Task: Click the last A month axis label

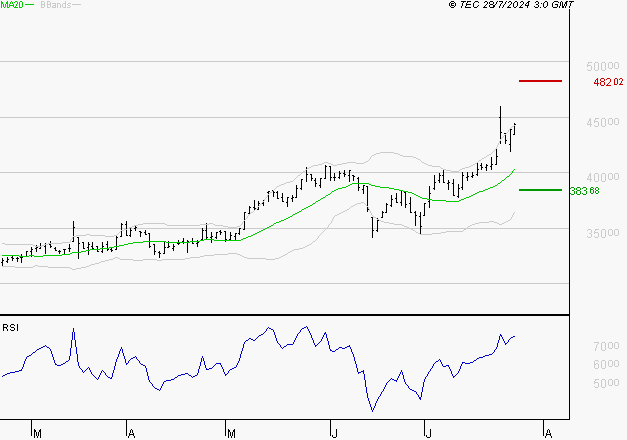Action: [x=548, y=434]
